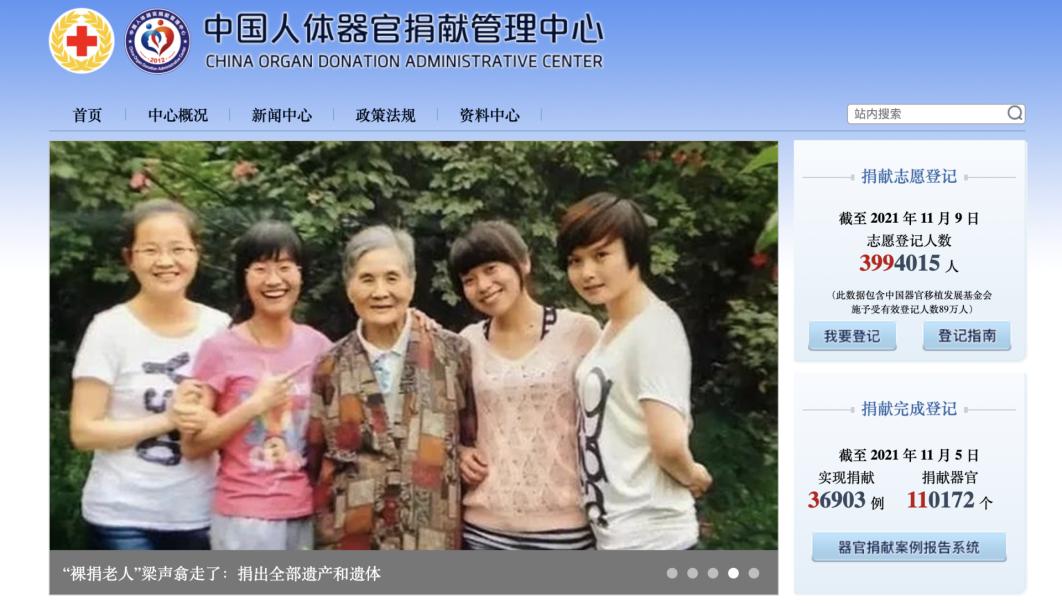The height and width of the screenshot is (606, 1062).
Task: Show the first carousel slide dot
Action: point(672,573)
